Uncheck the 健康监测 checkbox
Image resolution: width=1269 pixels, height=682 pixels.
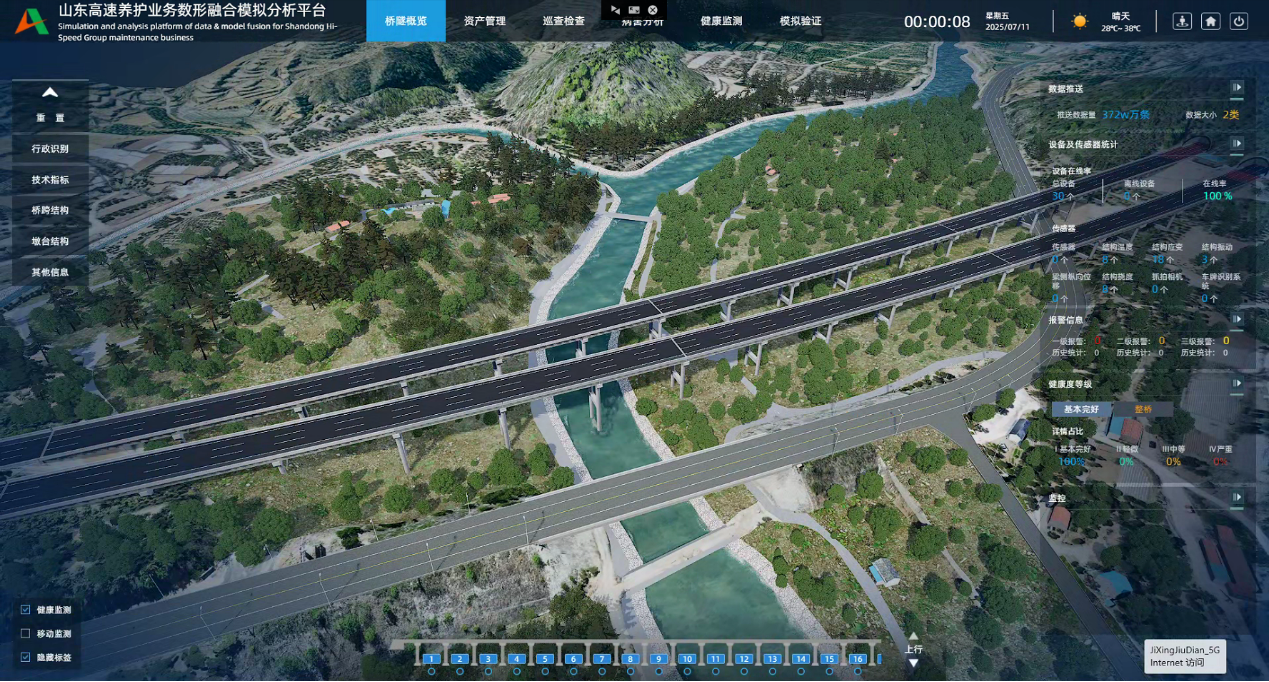26,609
